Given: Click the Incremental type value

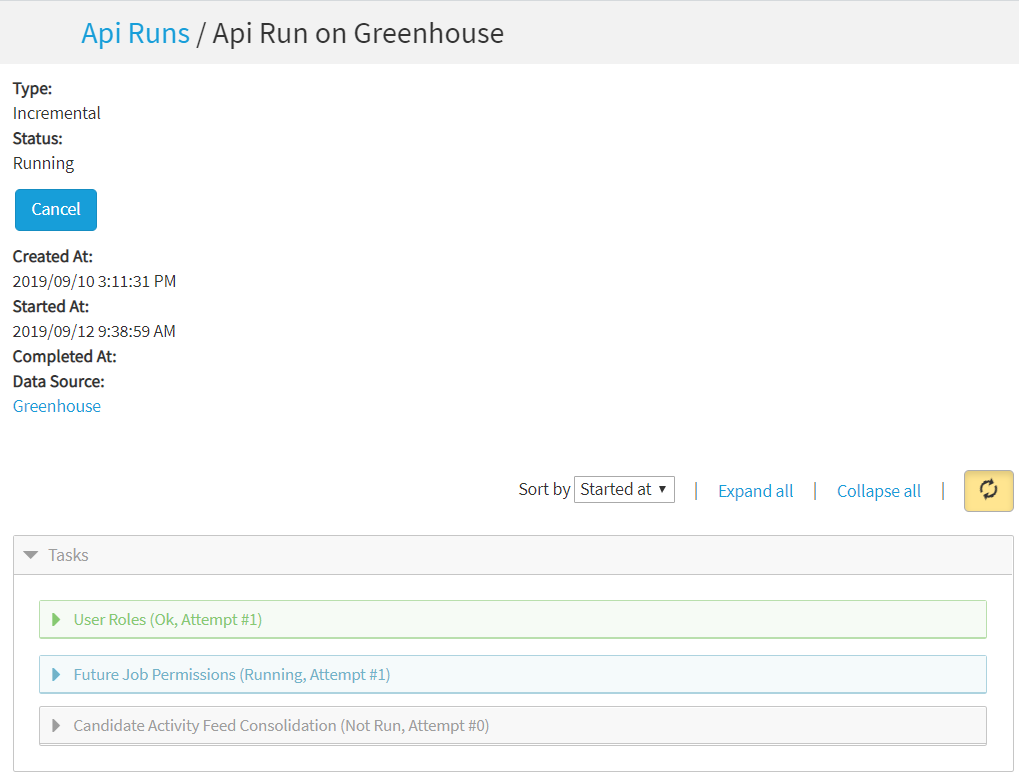Looking at the screenshot, I should pyautogui.click(x=57, y=113).
